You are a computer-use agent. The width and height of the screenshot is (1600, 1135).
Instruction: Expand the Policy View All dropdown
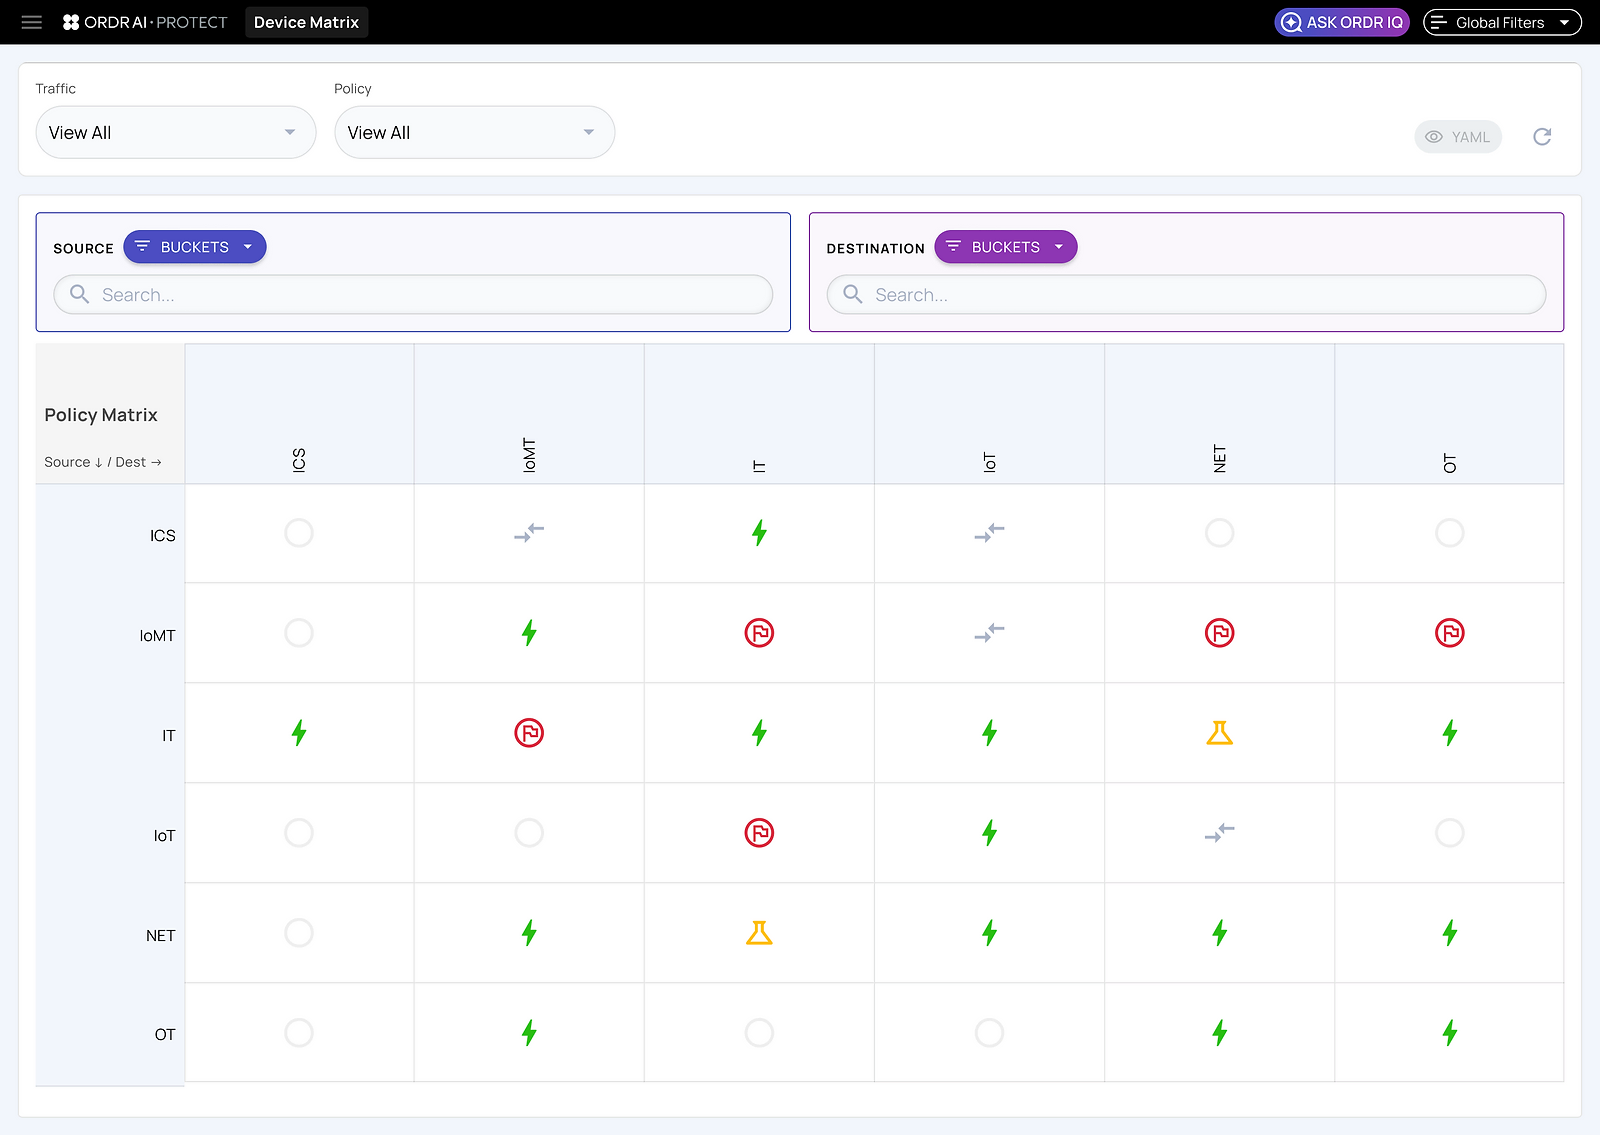point(475,132)
